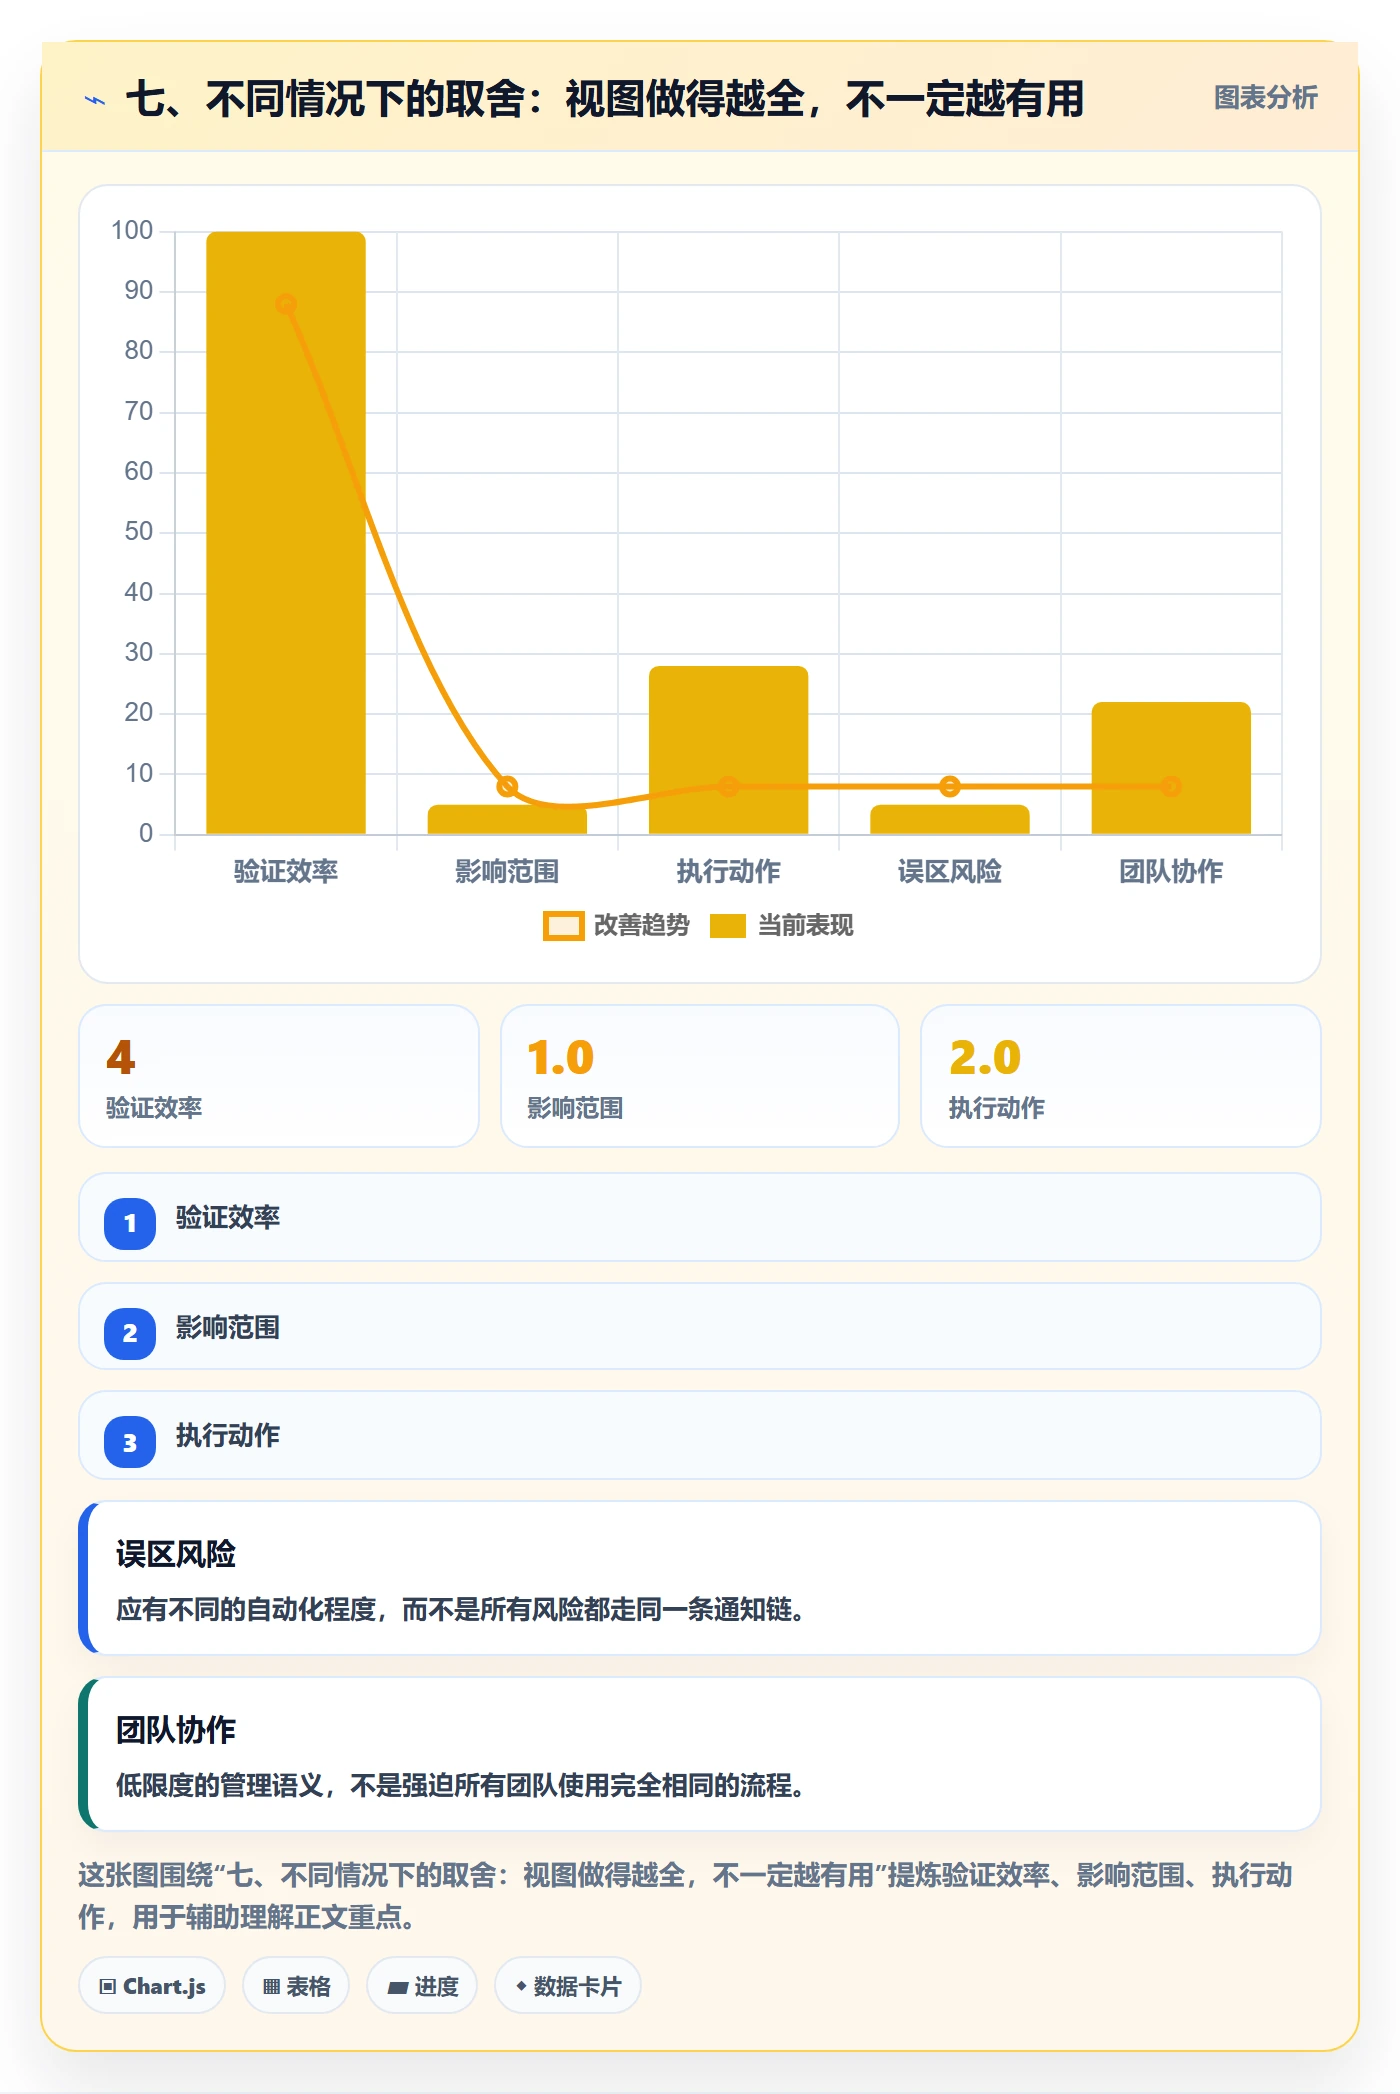Select the data card showing 2.0 执行动作

point(1121,1076)
